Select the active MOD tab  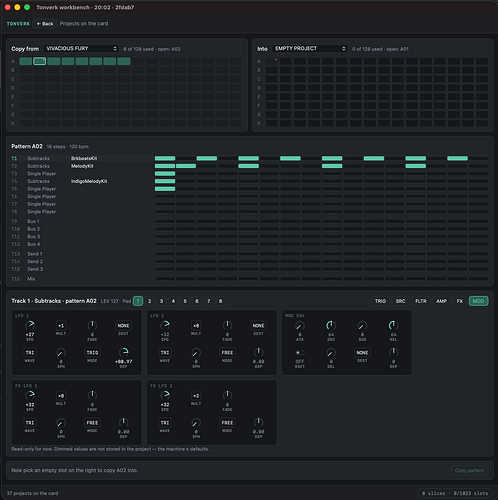478,301
